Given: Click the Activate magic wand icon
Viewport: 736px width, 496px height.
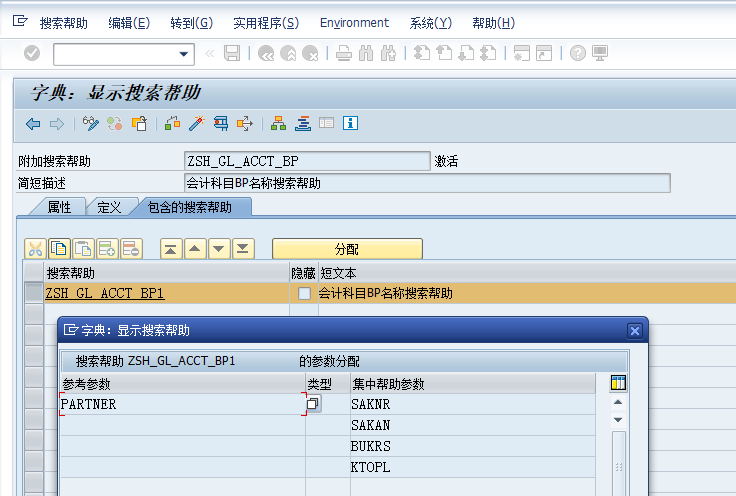Looking at the screenshot, I should click(x=197, y=124).
